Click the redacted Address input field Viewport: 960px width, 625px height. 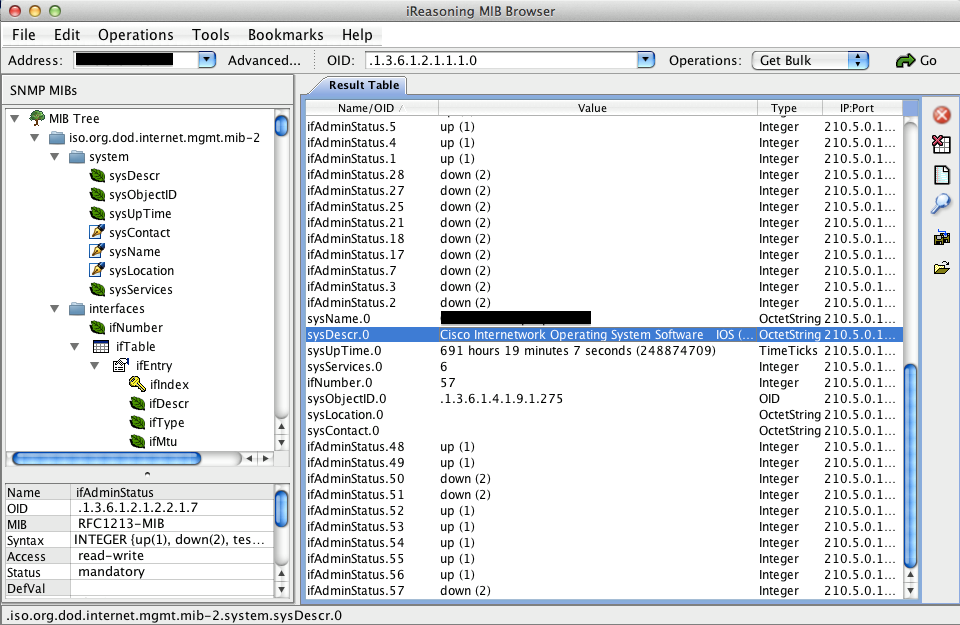136,60
